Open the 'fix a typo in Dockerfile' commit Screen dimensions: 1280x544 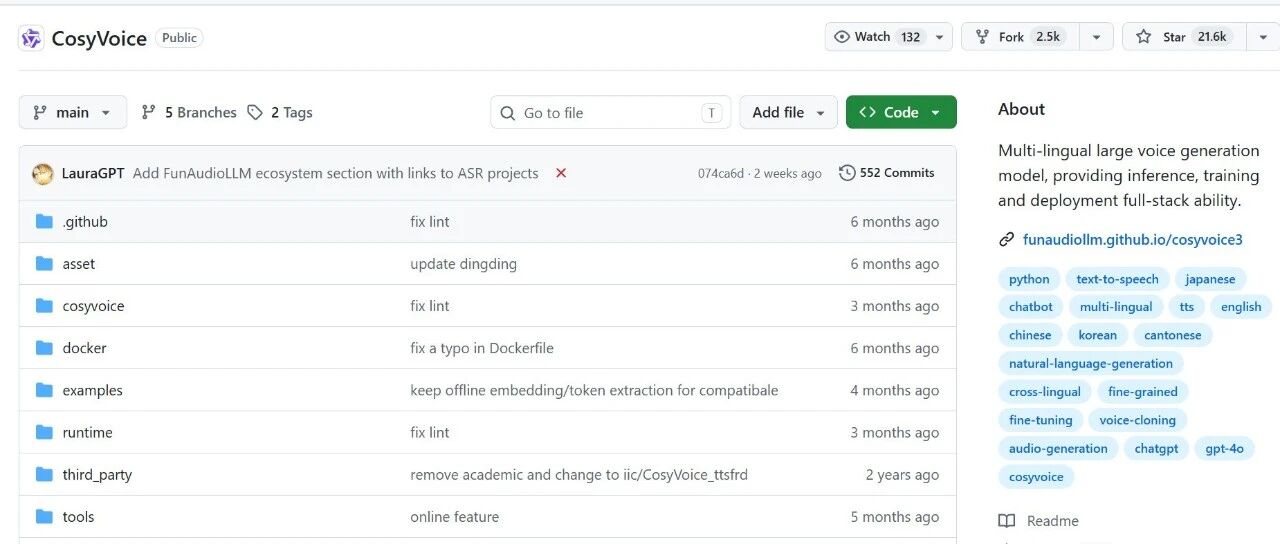(482, 348)
